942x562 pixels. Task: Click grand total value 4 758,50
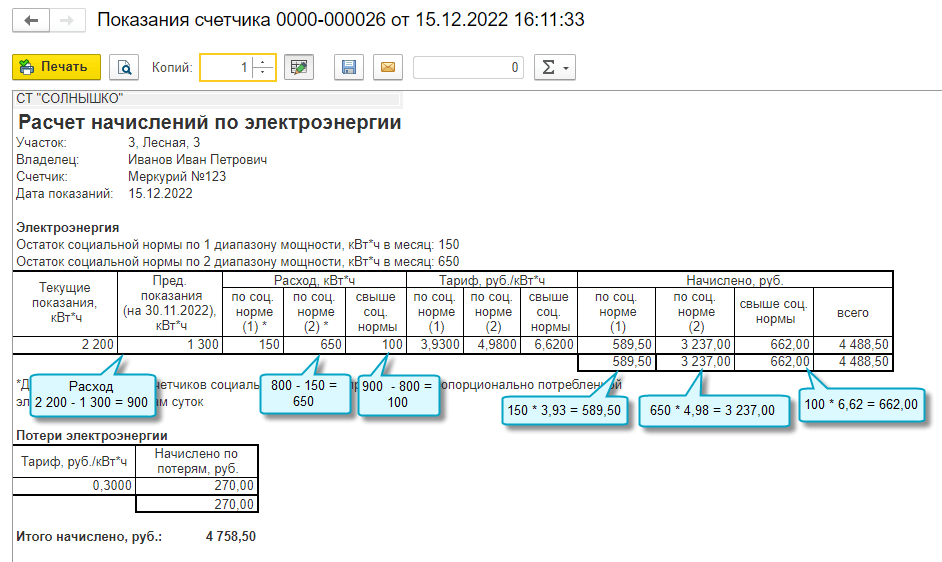point(231,536)
